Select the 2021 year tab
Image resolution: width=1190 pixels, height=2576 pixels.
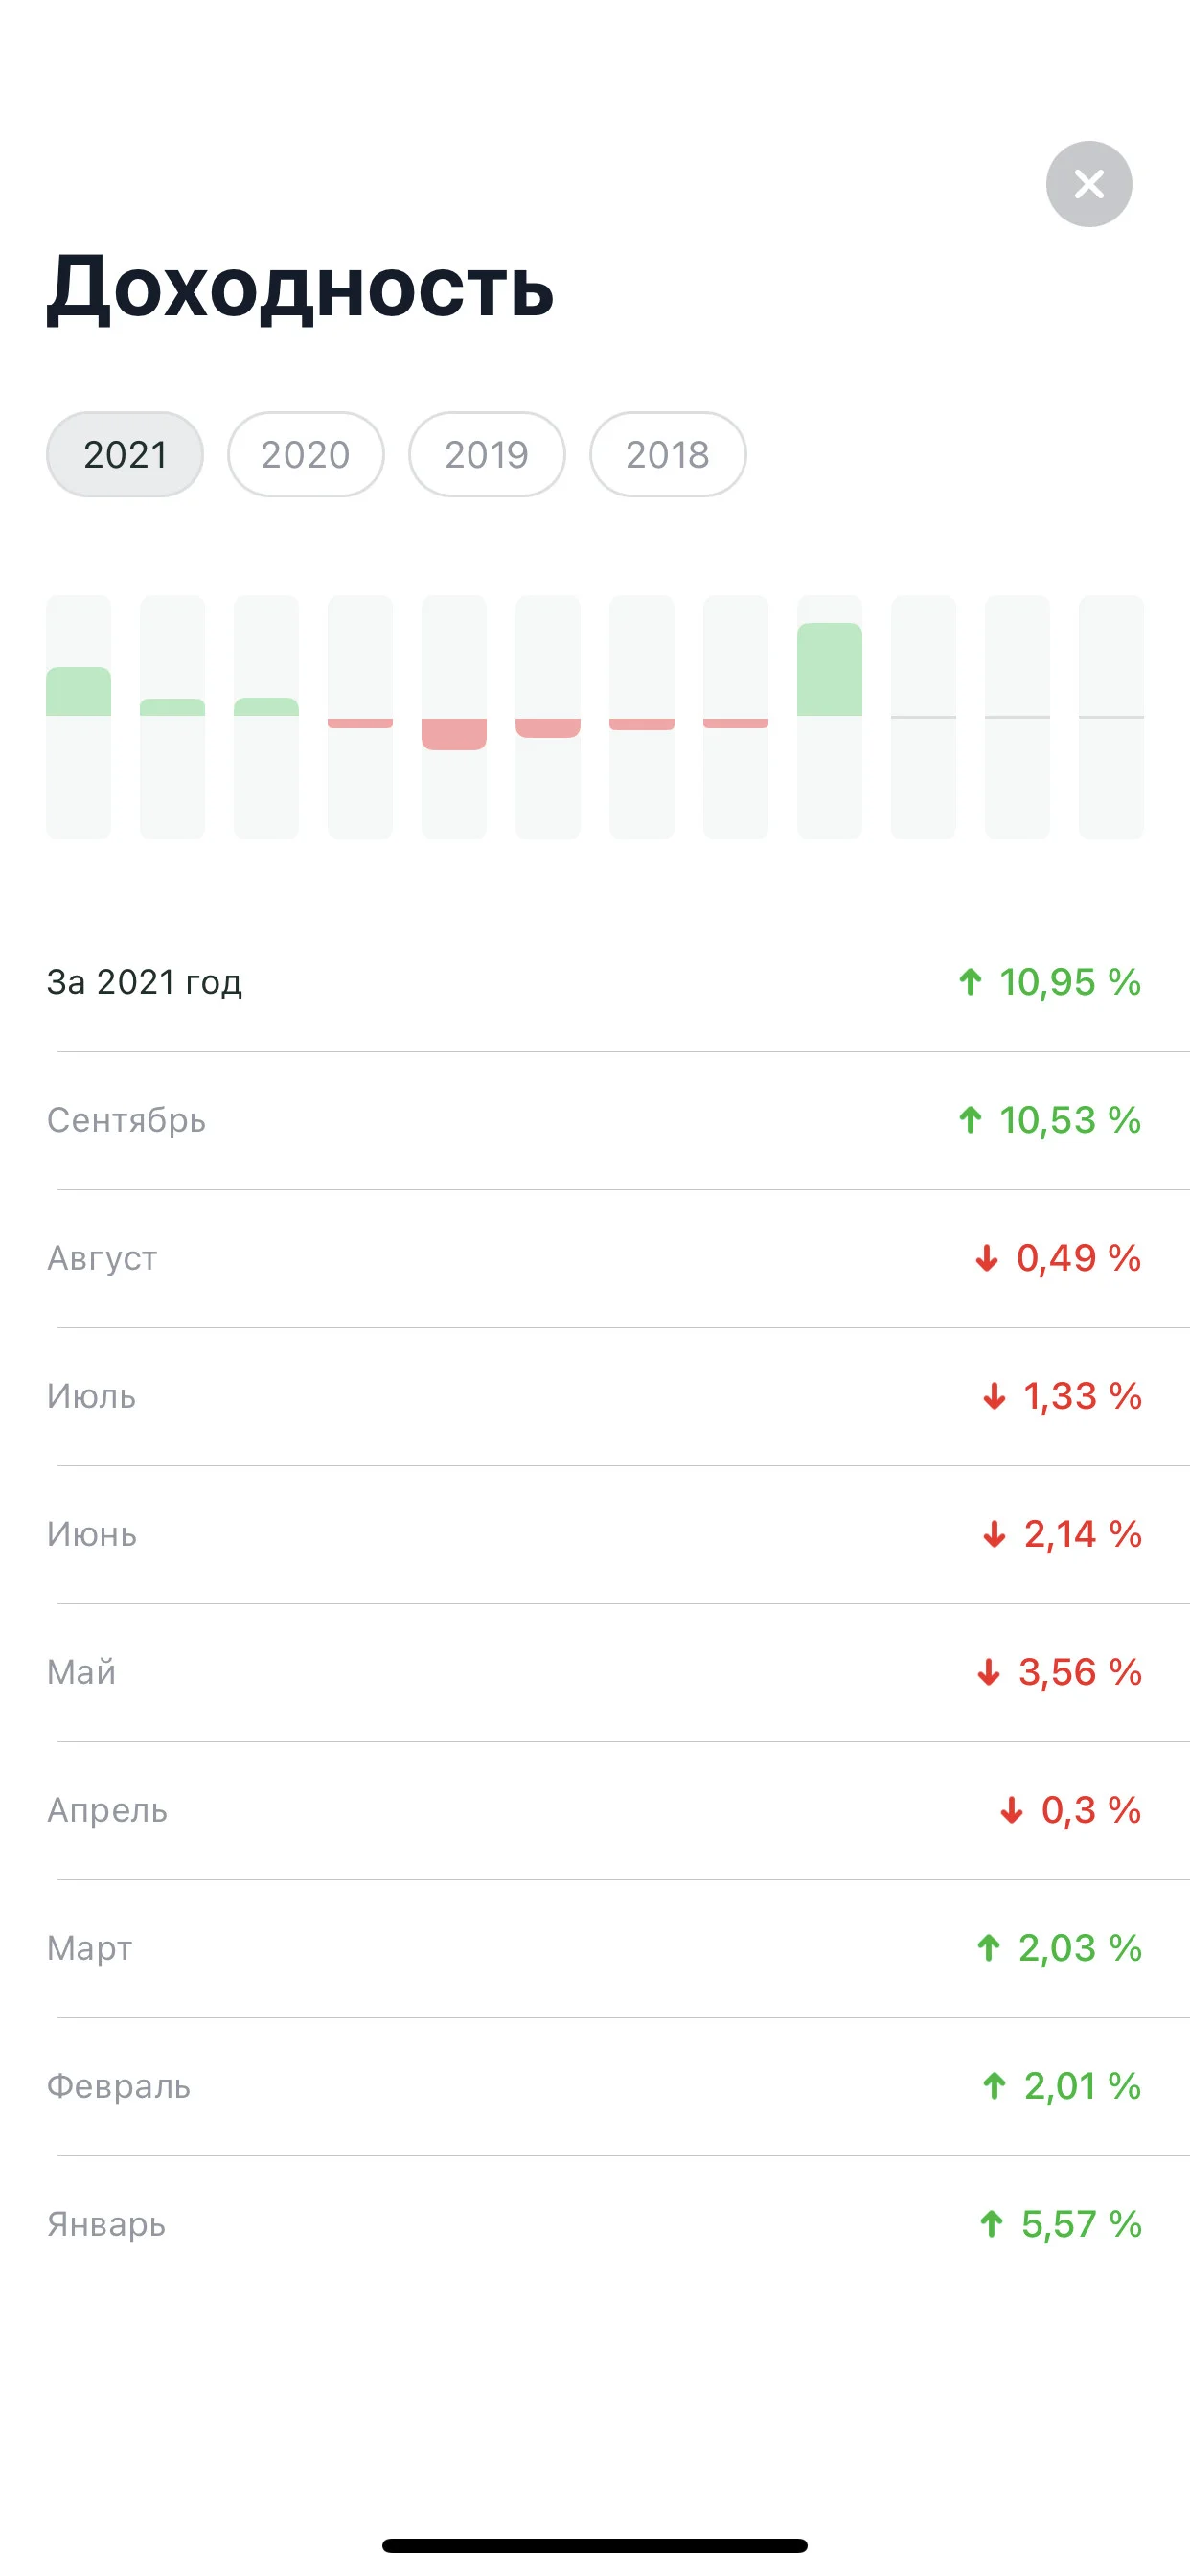[x=125, y=454]
